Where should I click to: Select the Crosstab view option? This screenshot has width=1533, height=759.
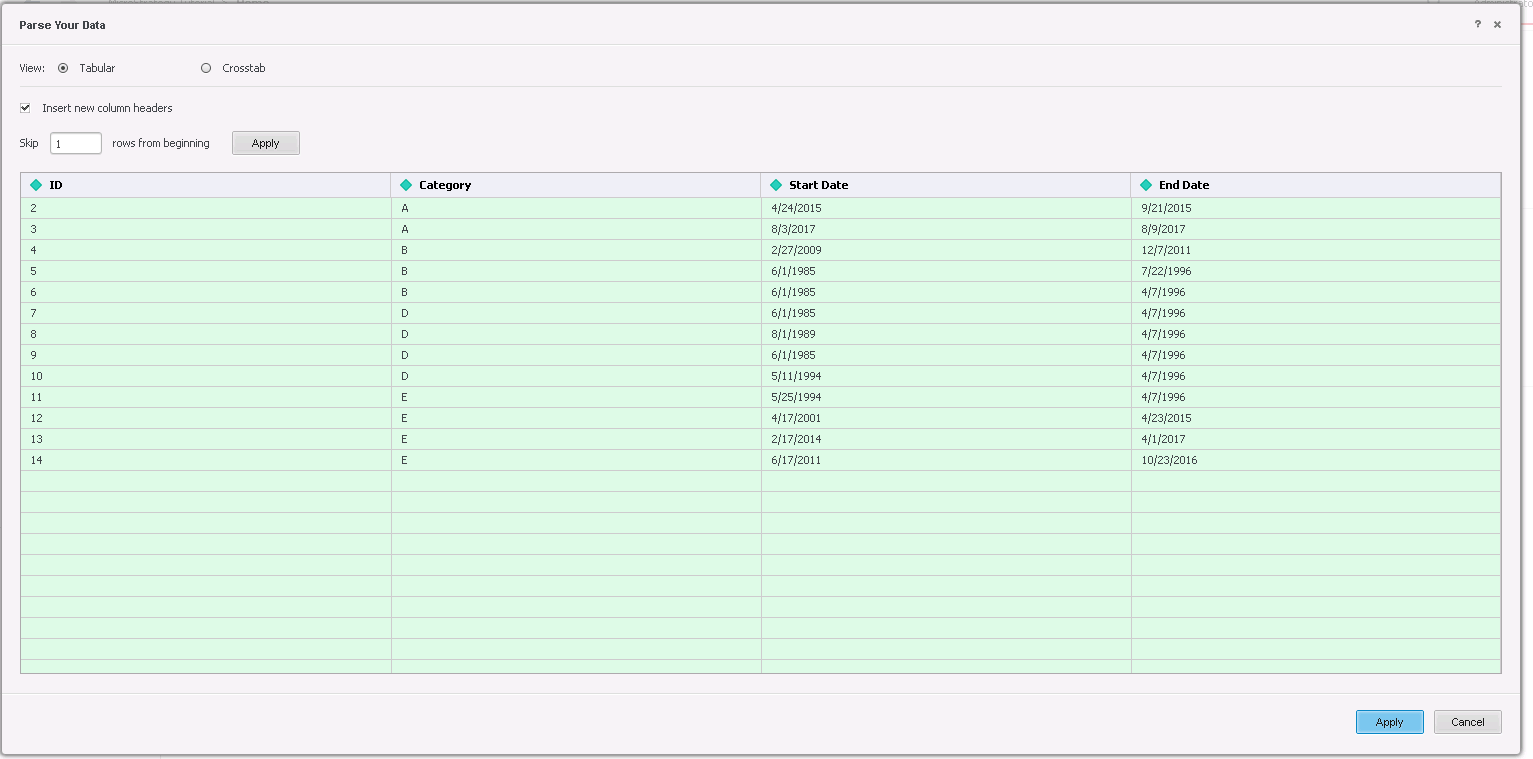click(206, 68)
